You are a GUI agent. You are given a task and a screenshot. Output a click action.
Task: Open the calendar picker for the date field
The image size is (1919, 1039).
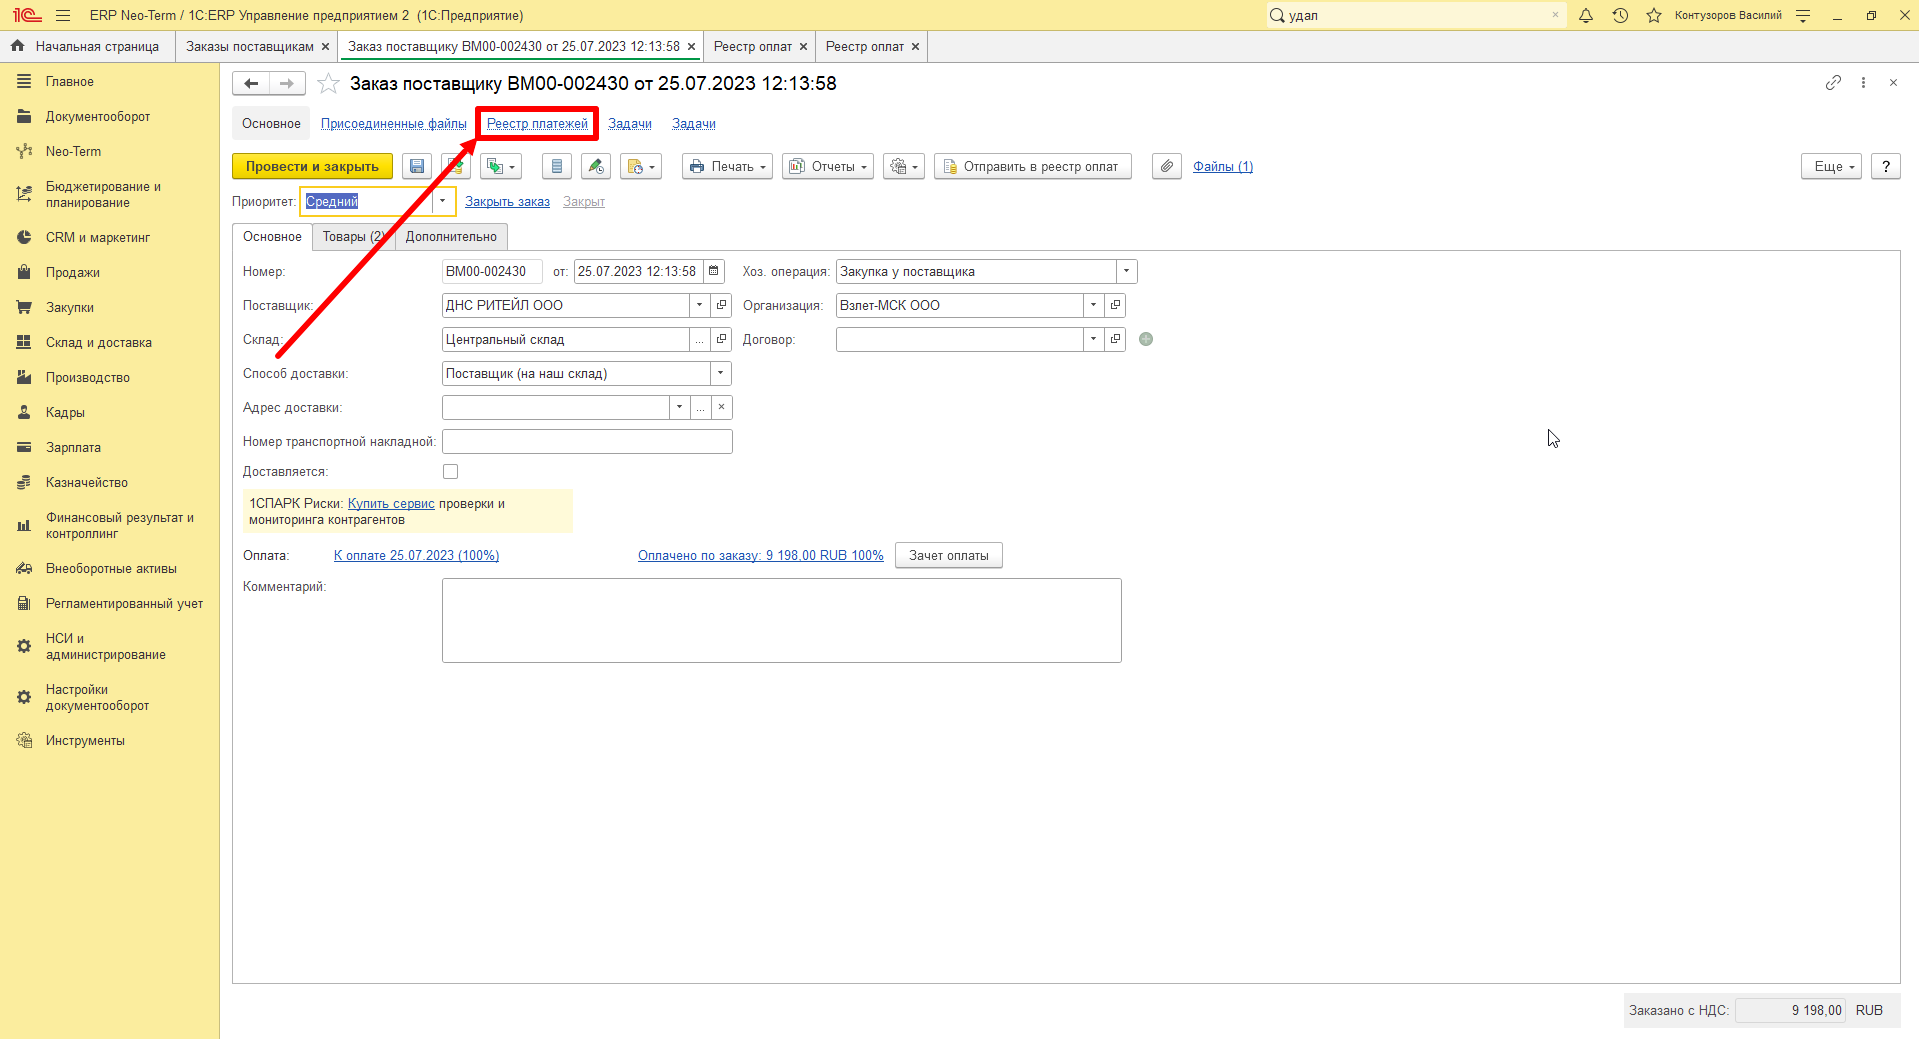(x=714, y=271)
